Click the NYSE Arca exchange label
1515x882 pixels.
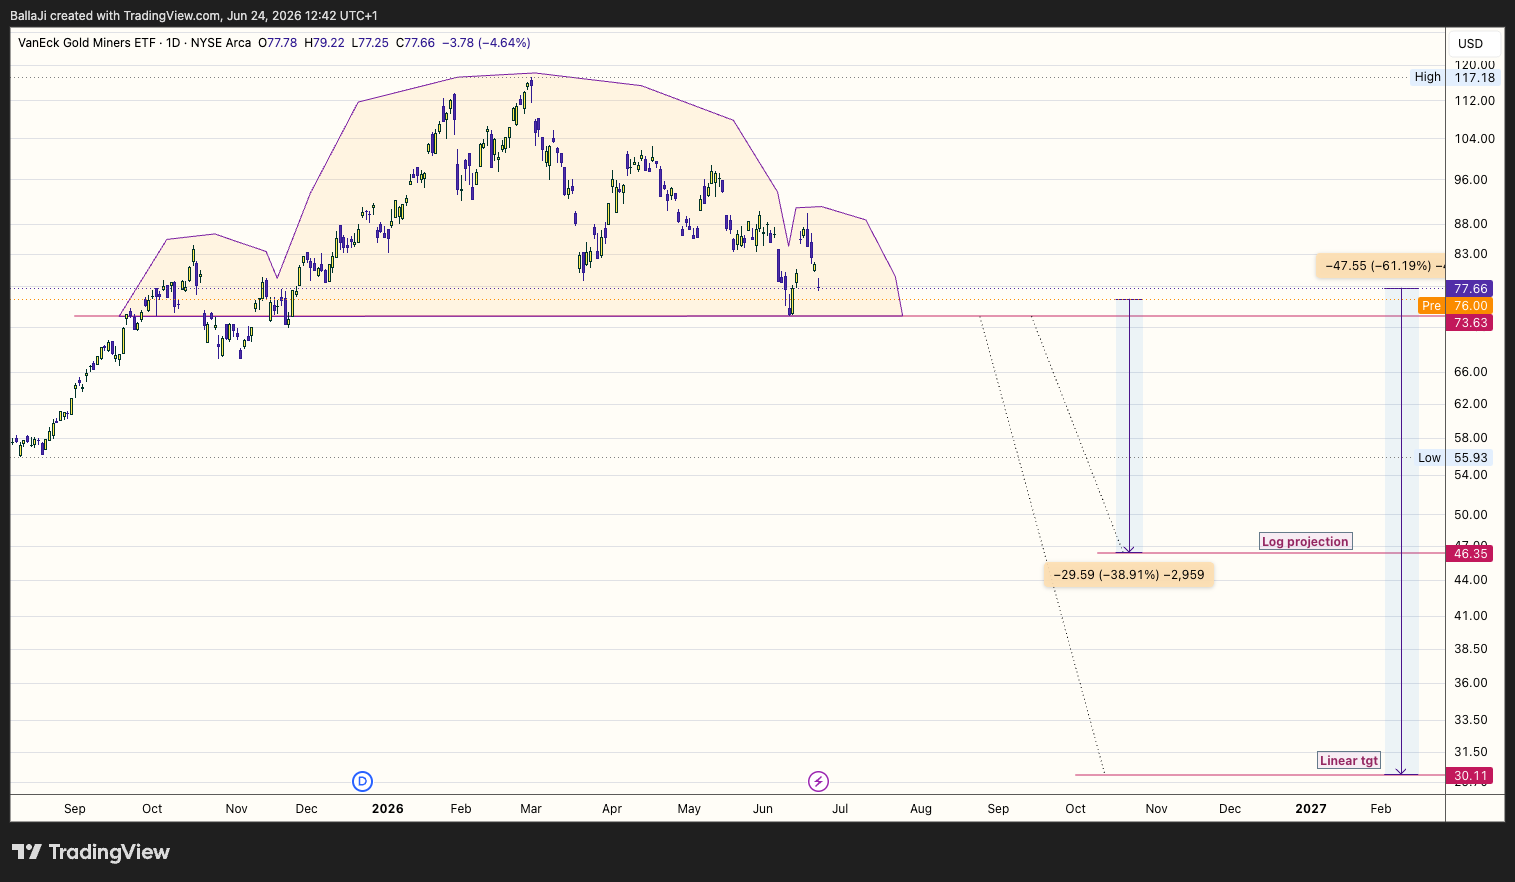pos(221,43)
